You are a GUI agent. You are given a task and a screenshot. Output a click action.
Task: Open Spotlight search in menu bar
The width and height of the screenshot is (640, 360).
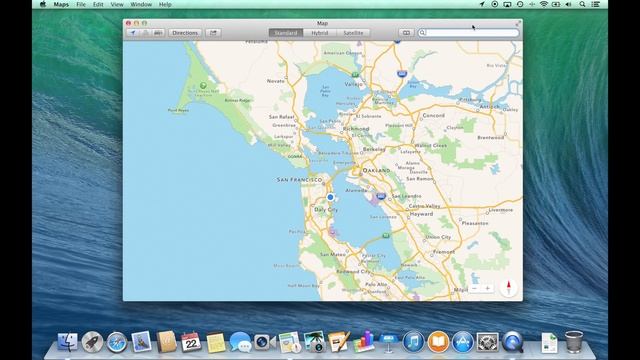[582, 4]
